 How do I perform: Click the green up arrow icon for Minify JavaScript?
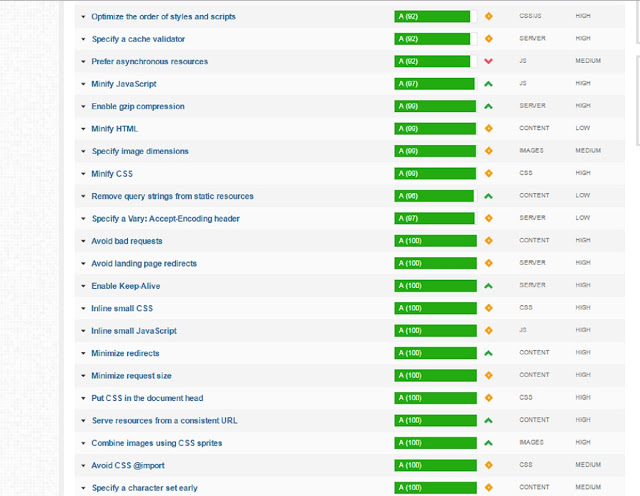488,84
